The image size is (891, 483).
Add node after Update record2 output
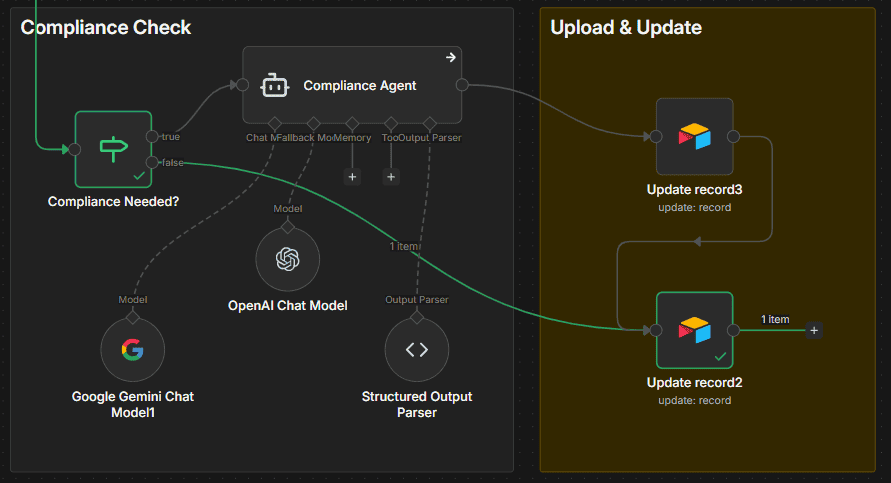[814, 330]
